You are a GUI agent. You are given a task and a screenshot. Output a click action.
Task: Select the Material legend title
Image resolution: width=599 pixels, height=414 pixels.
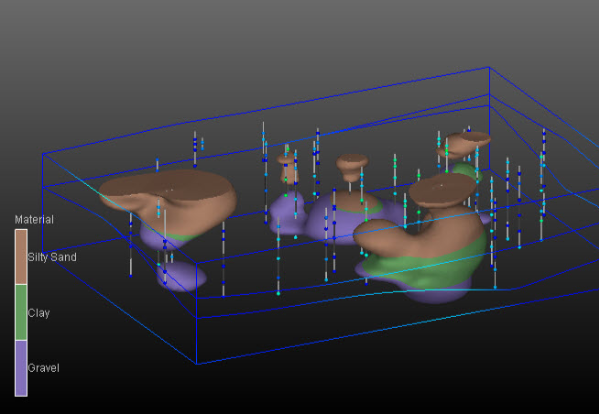point(34,220)
